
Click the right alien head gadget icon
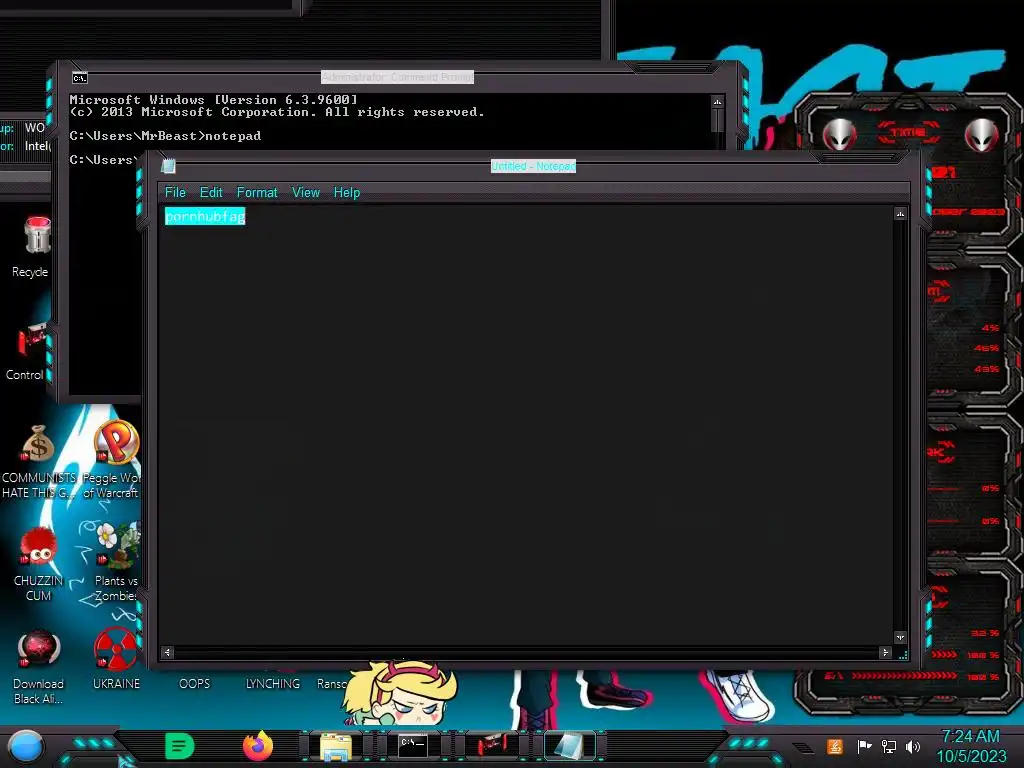[x=982, y=135]
